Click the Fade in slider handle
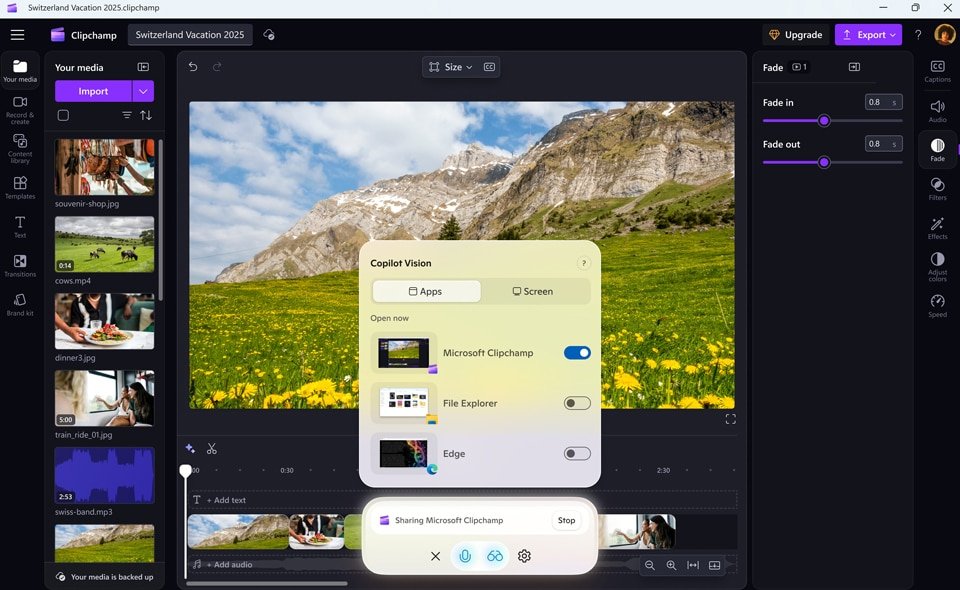The image size is (960, 590). [x=824, y=121]
